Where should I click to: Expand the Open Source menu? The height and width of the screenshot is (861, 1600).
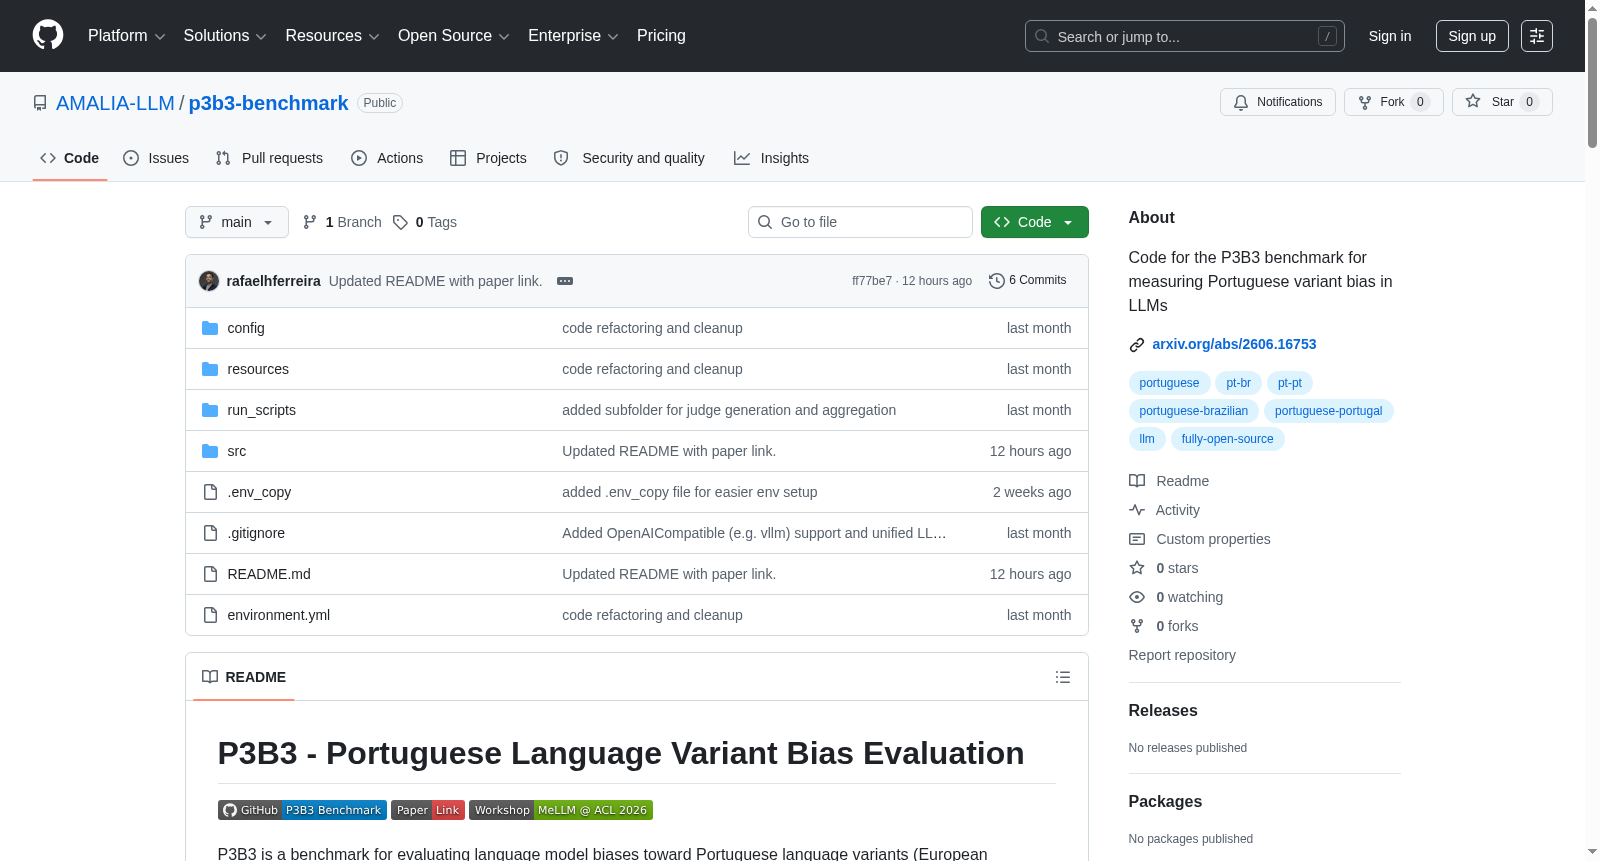point(454,36)
